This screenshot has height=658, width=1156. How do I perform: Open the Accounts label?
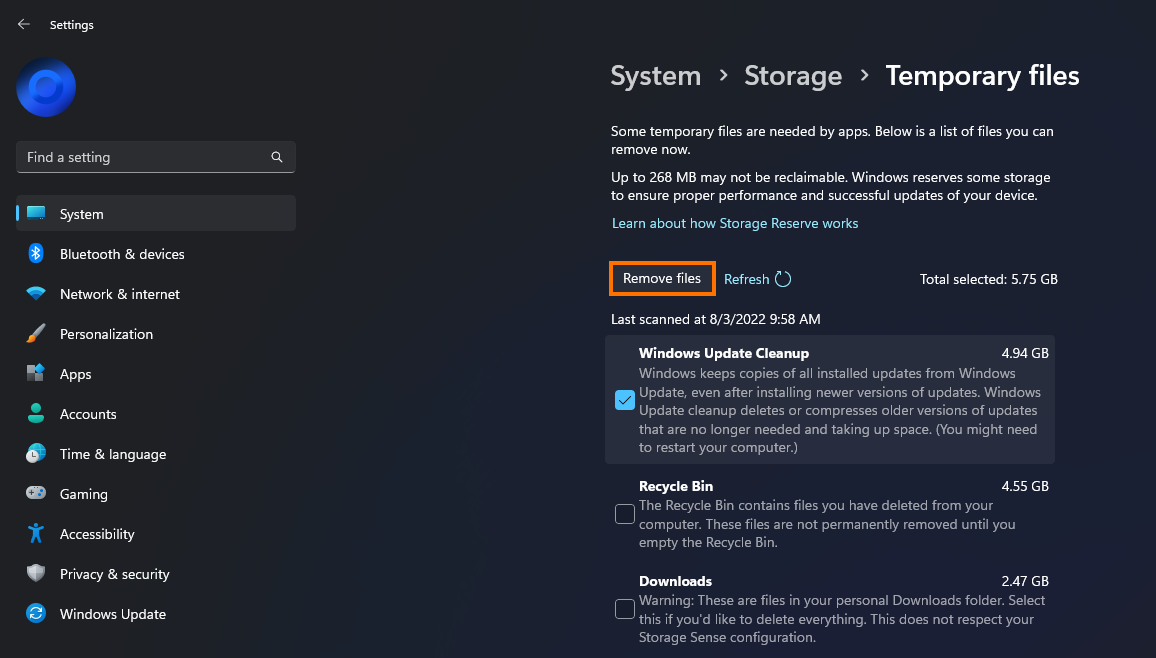(x=88, y=414)
